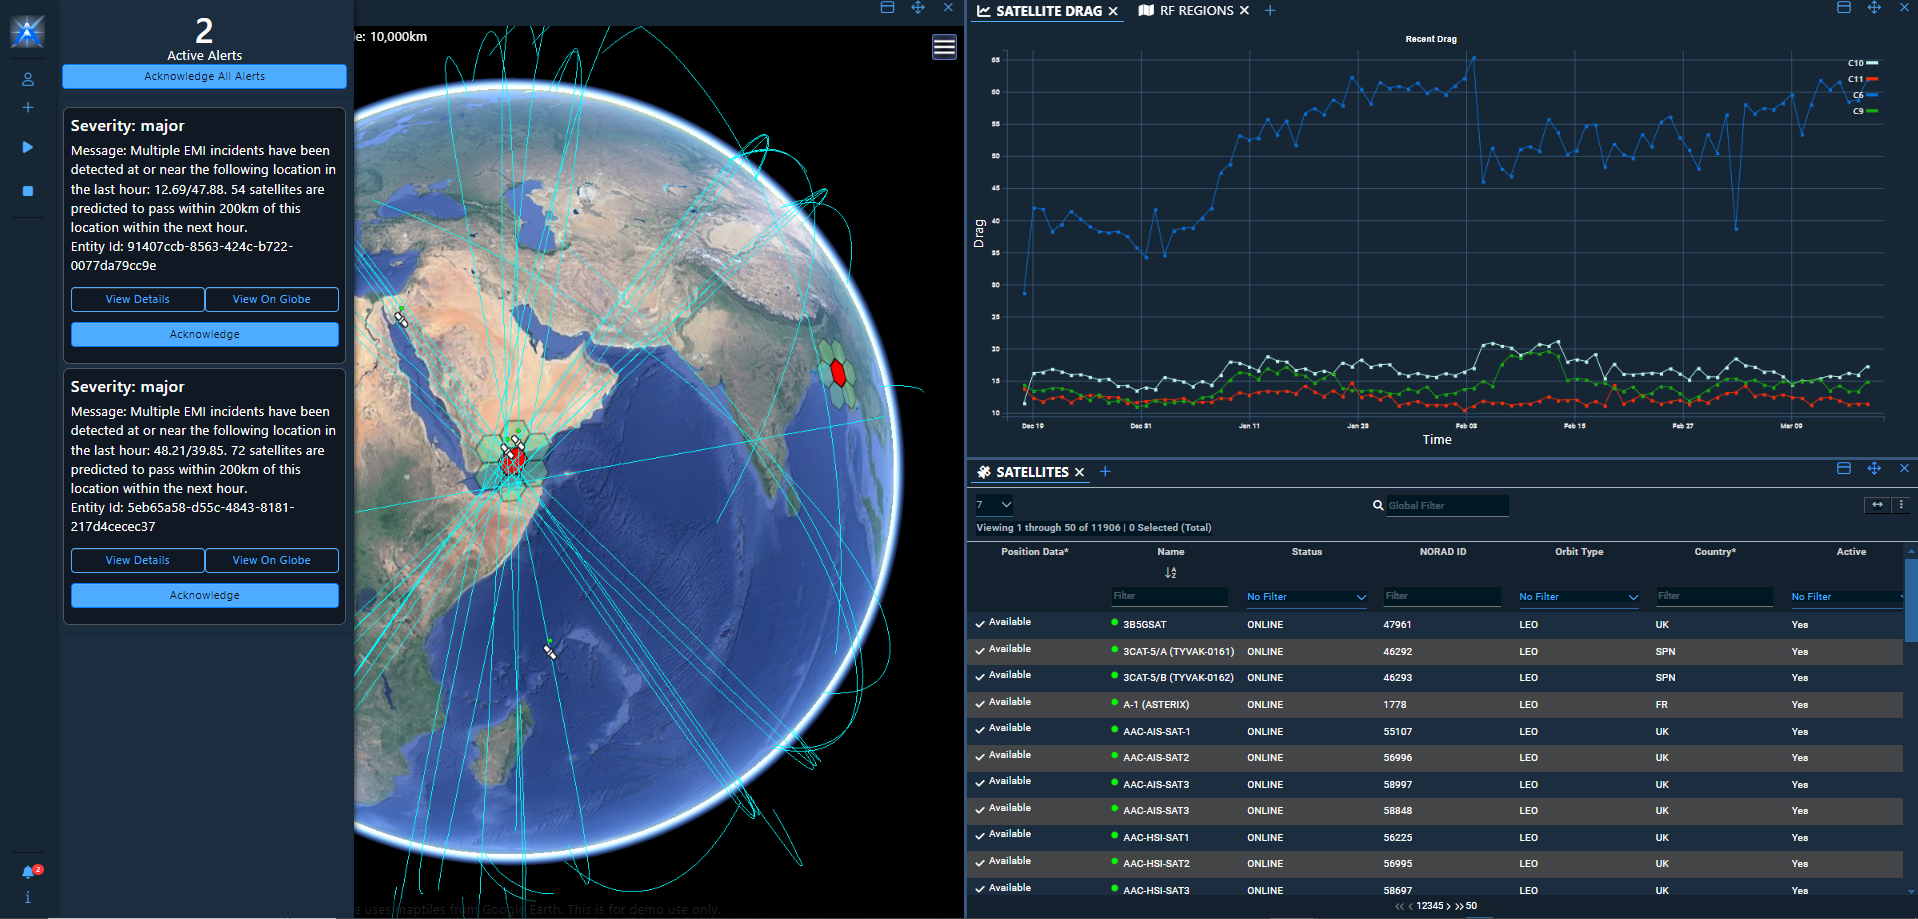
Task: Click the stop square icon in sidebar
Action: (28, 191)
